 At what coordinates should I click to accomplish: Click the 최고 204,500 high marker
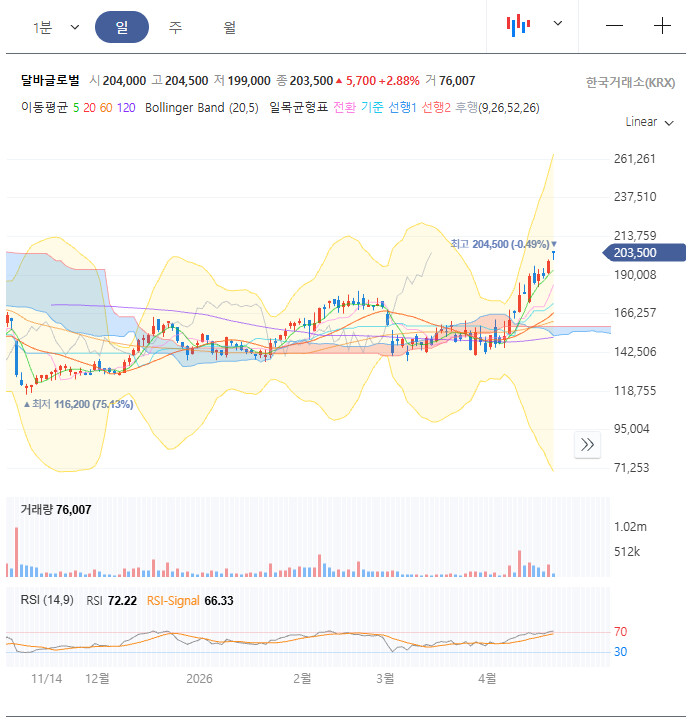pyautogui.click(x=503, y=244)
